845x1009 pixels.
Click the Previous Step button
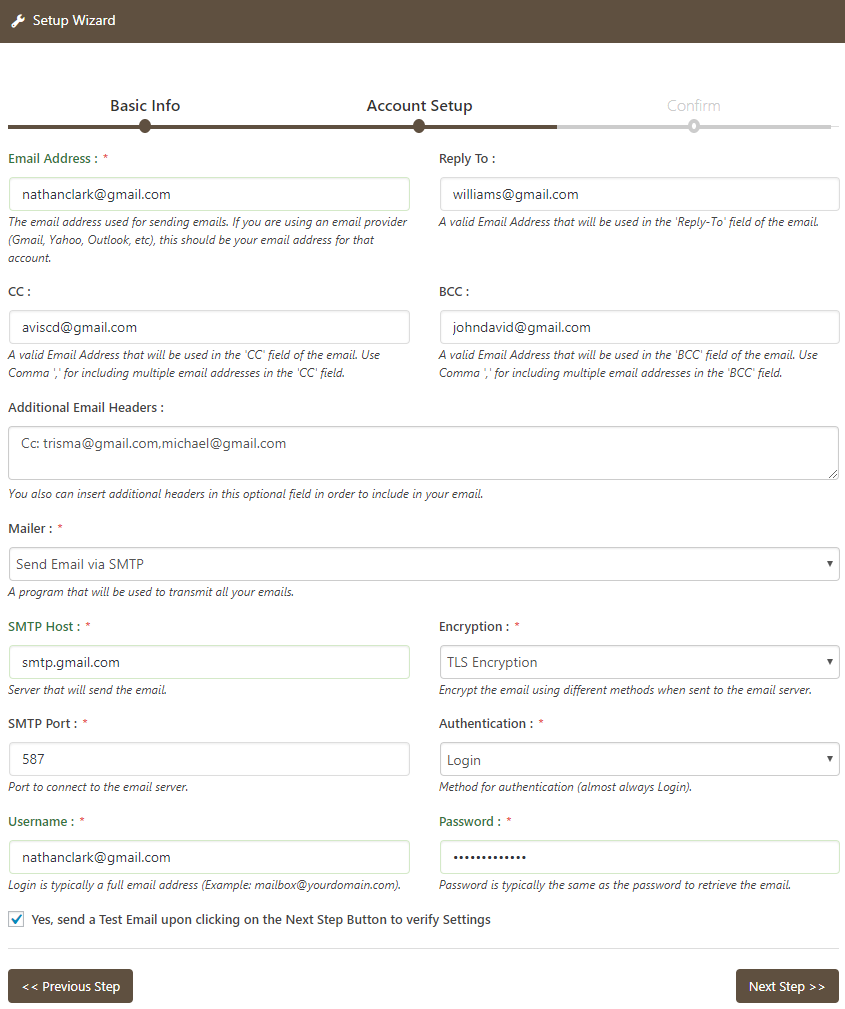[70, 986]
